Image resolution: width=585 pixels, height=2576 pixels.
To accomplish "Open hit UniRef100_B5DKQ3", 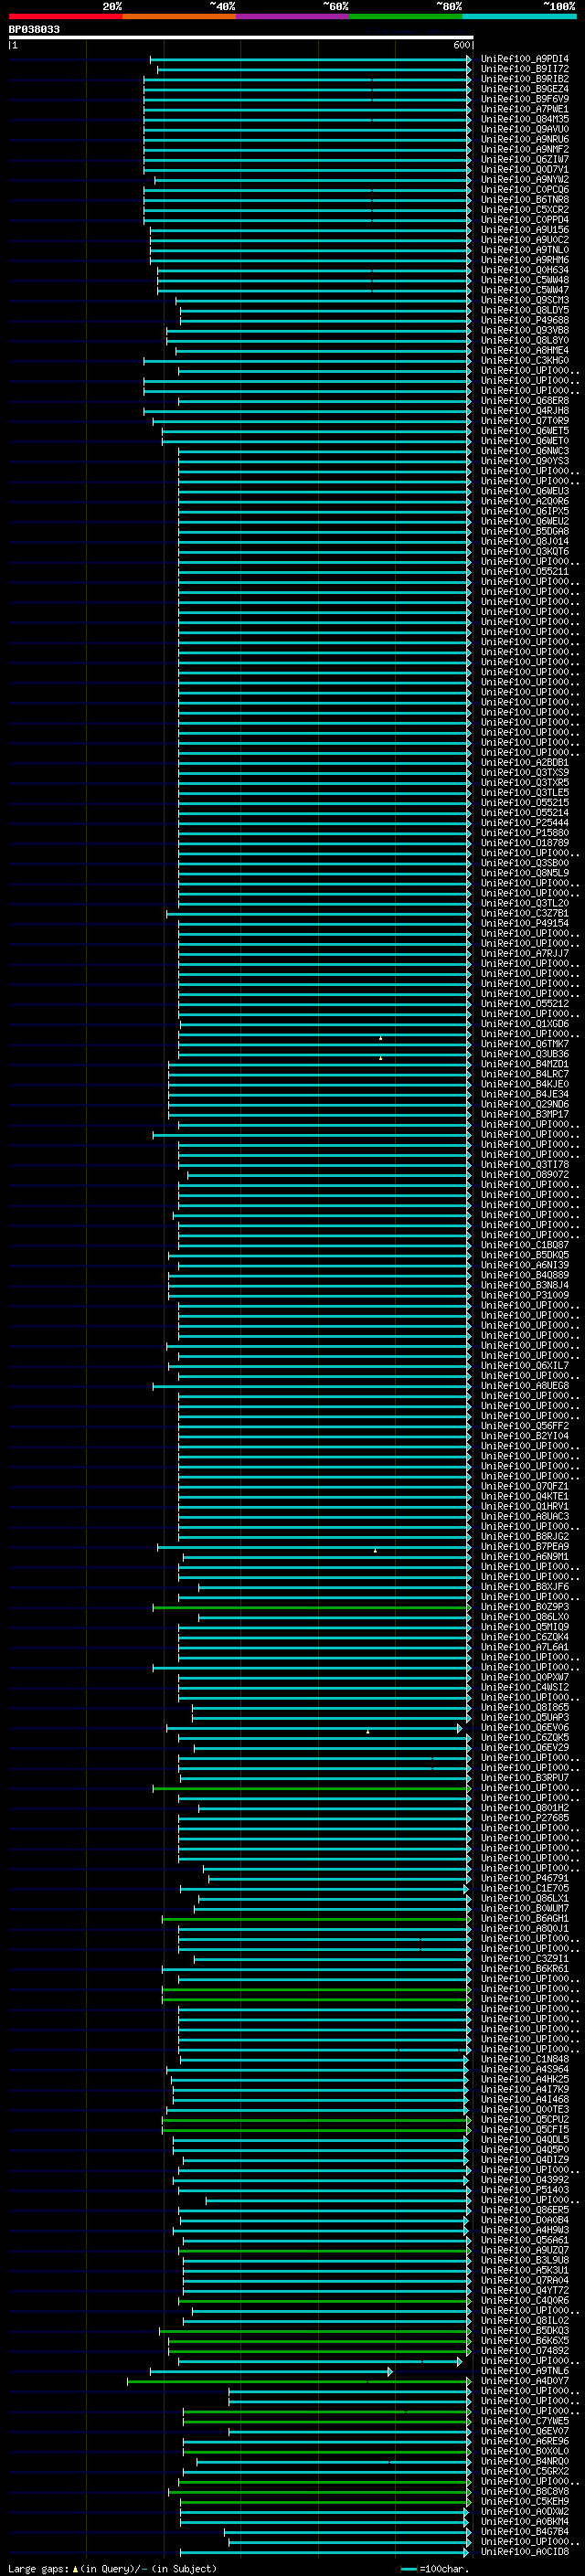I will point(524,2330).
